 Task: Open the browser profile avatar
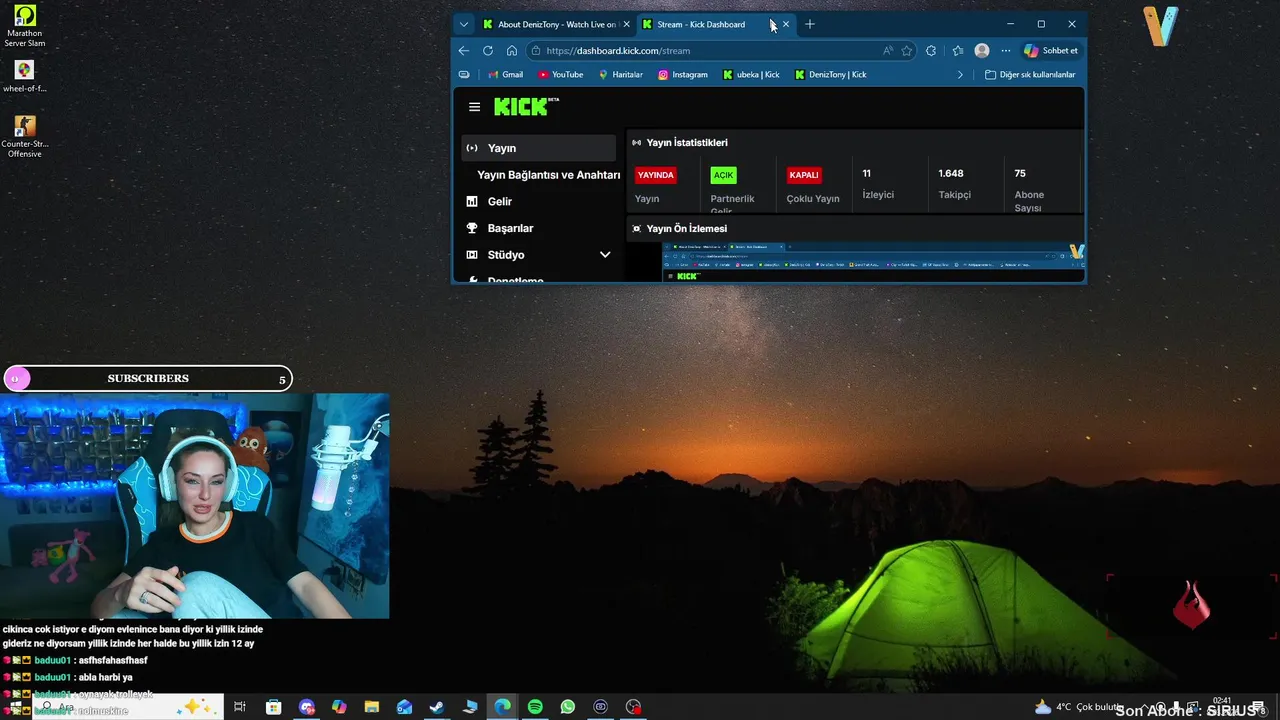pos(982,51)
